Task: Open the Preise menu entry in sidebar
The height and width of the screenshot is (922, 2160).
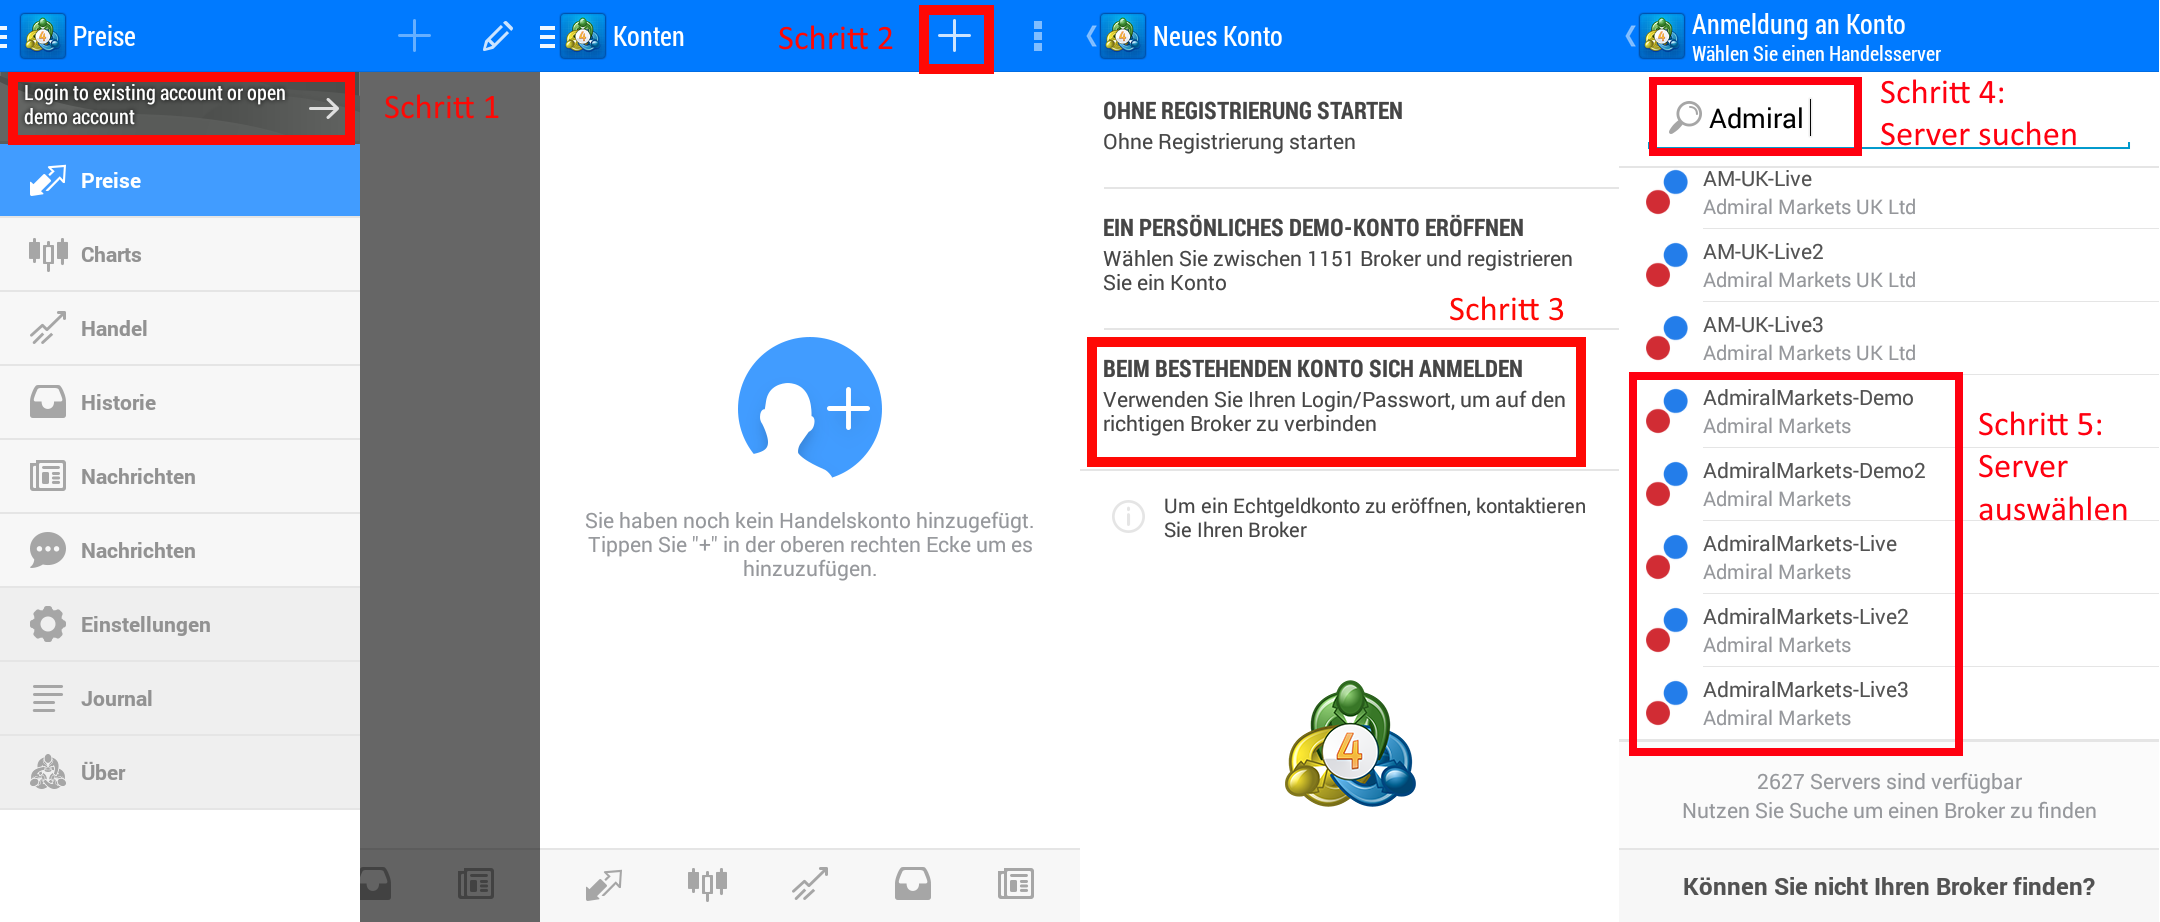Action: click(180, 181)
